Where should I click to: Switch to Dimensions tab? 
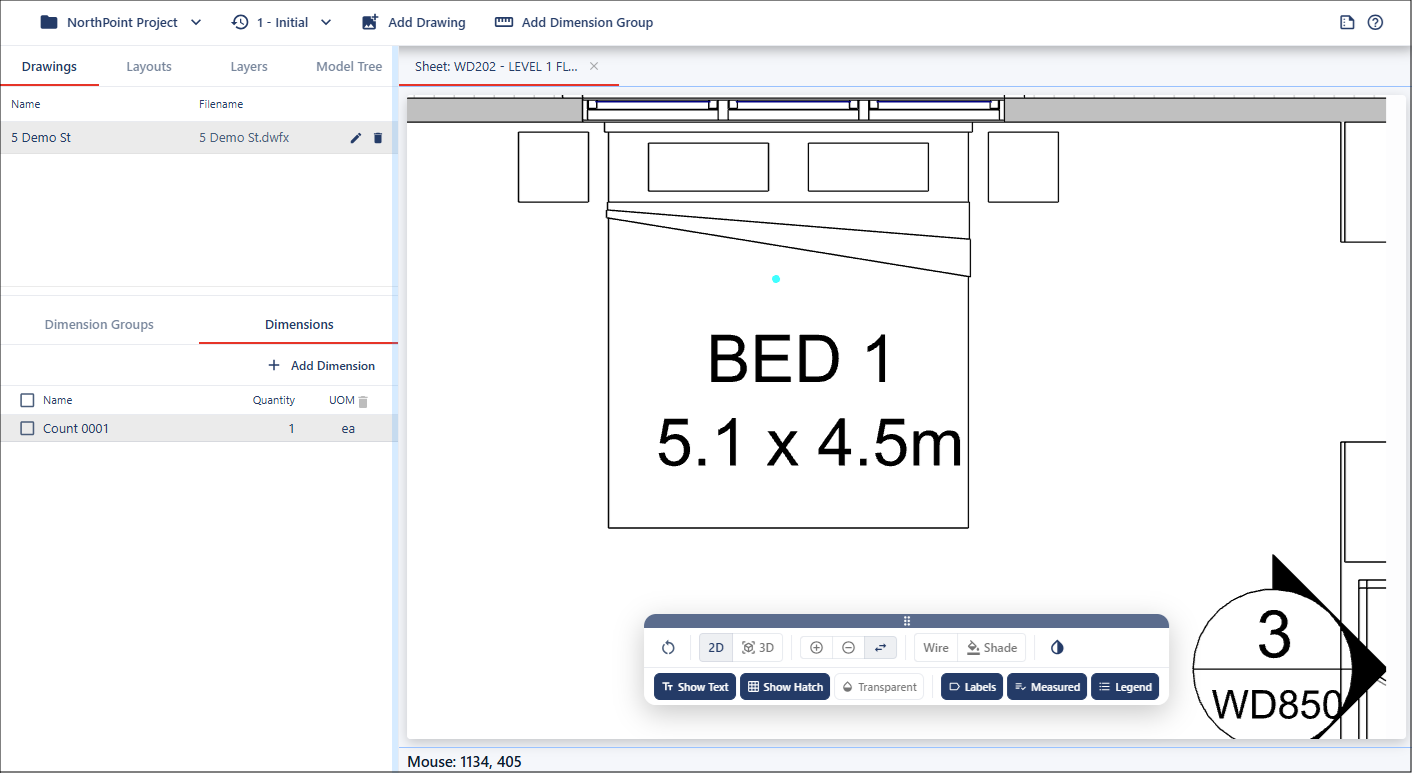pos(299,325)
